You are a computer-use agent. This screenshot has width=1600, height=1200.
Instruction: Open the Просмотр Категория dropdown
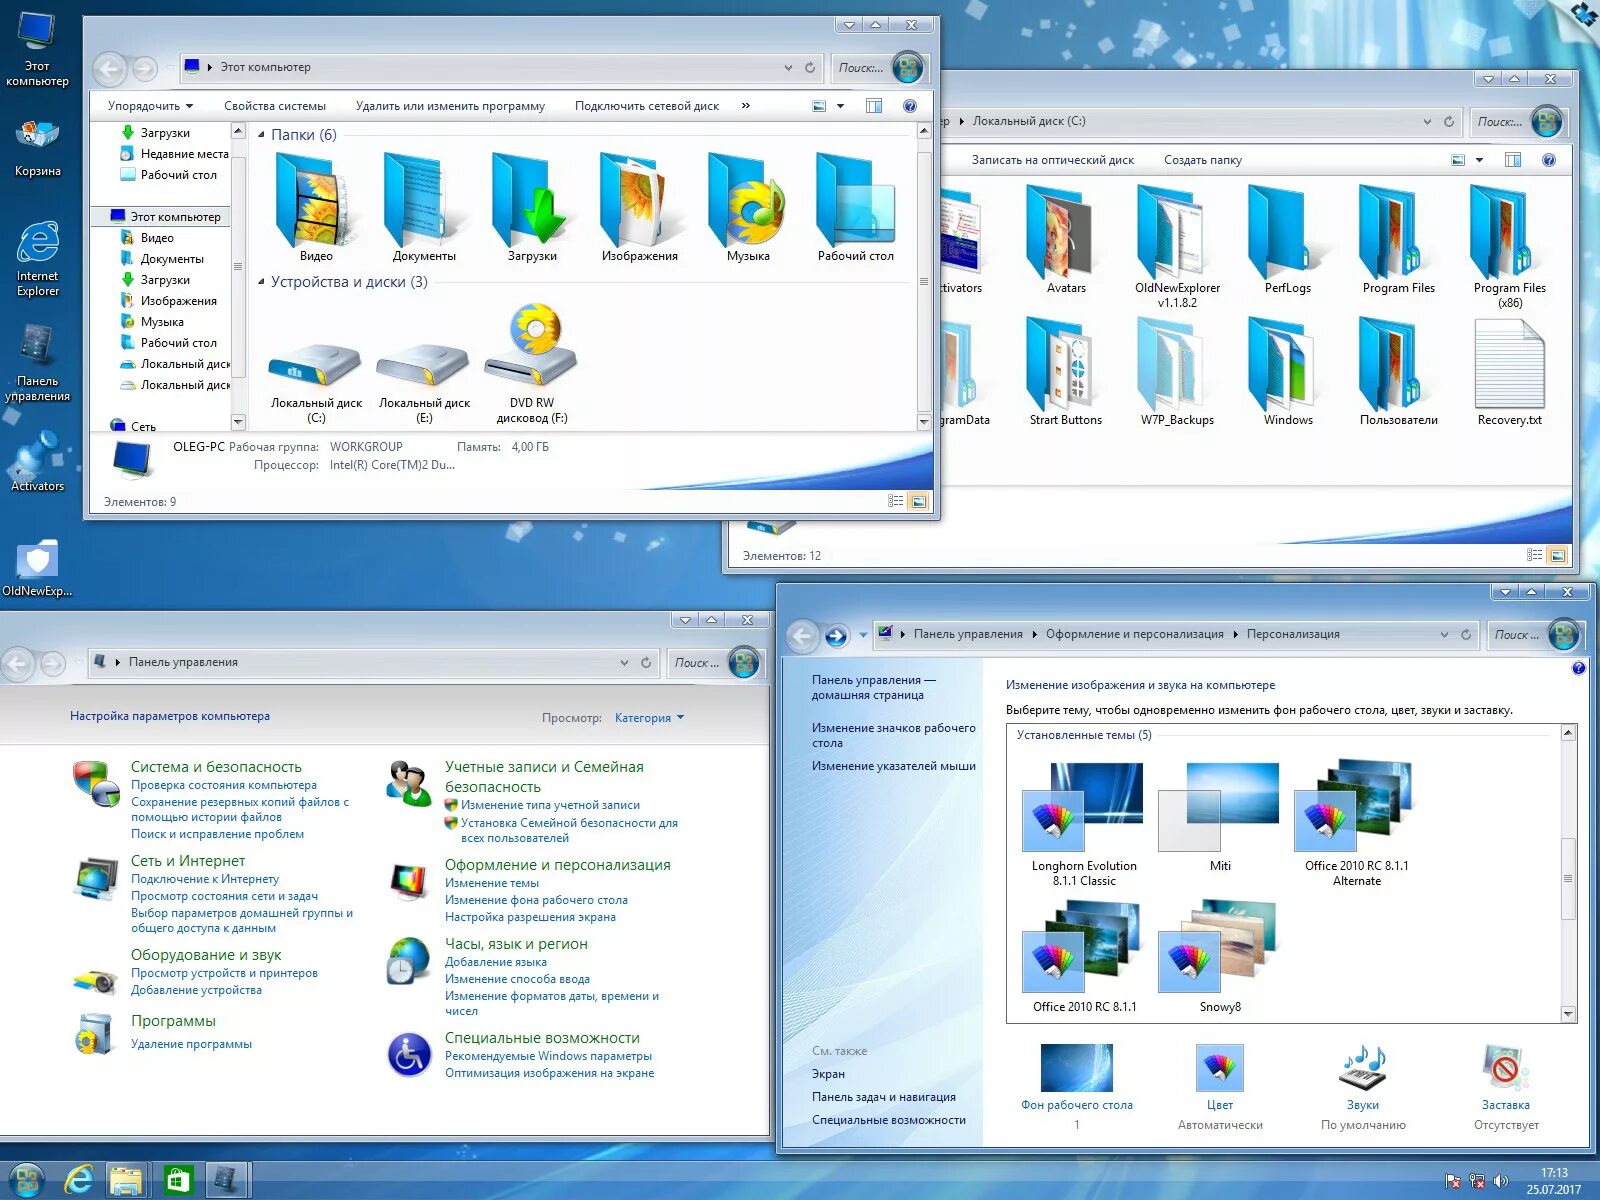coord(649,718)
